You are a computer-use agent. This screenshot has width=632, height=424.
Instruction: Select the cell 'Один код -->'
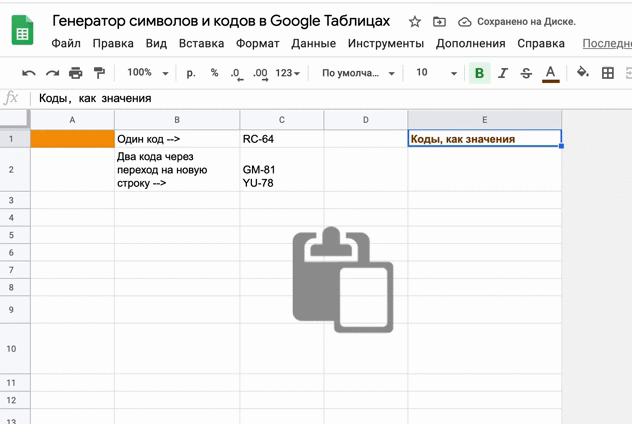coord(177,139)
